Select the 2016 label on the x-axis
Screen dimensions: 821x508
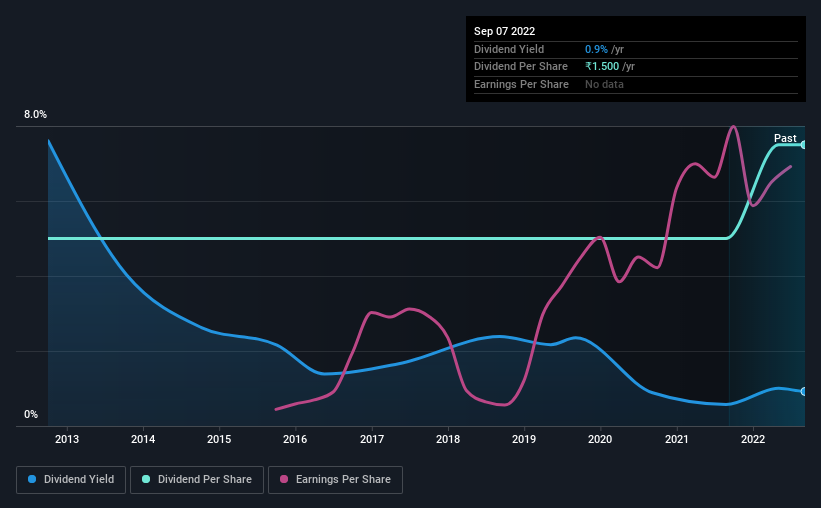coord(295,439)
